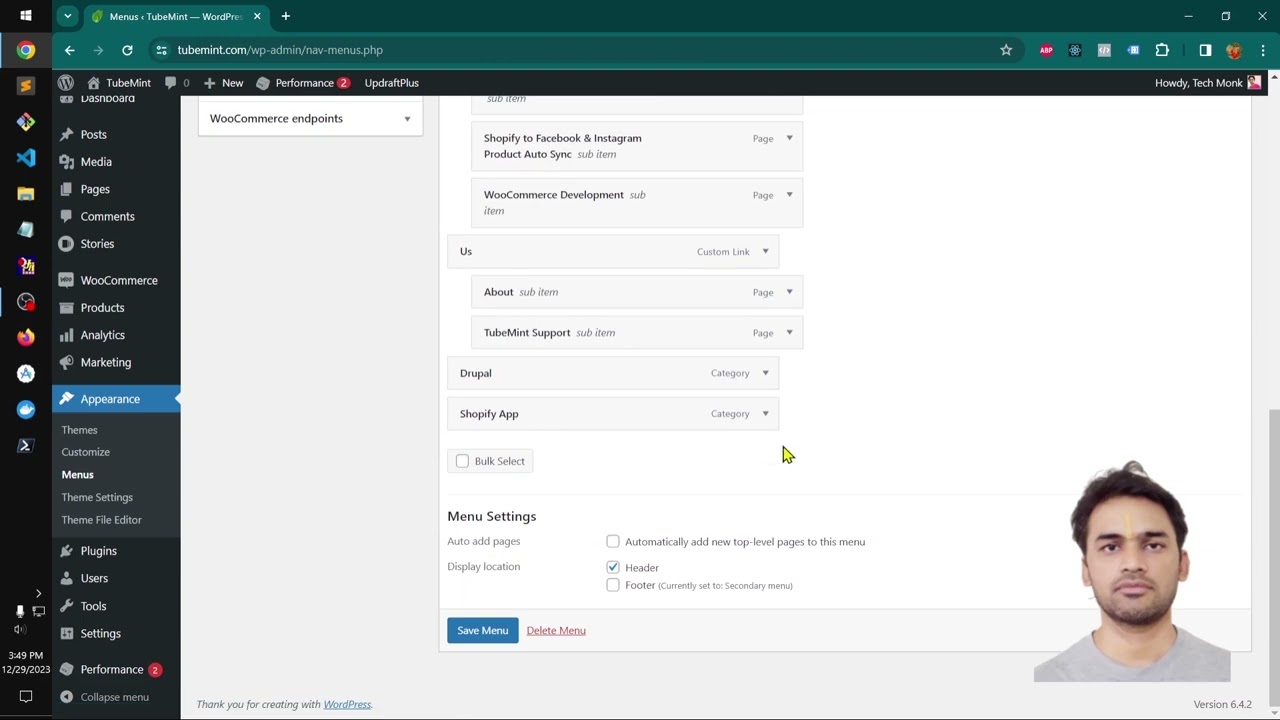1280x720 pixels.
Task: Expand the TubeMint Support sub item
Action: coord(789,333)
